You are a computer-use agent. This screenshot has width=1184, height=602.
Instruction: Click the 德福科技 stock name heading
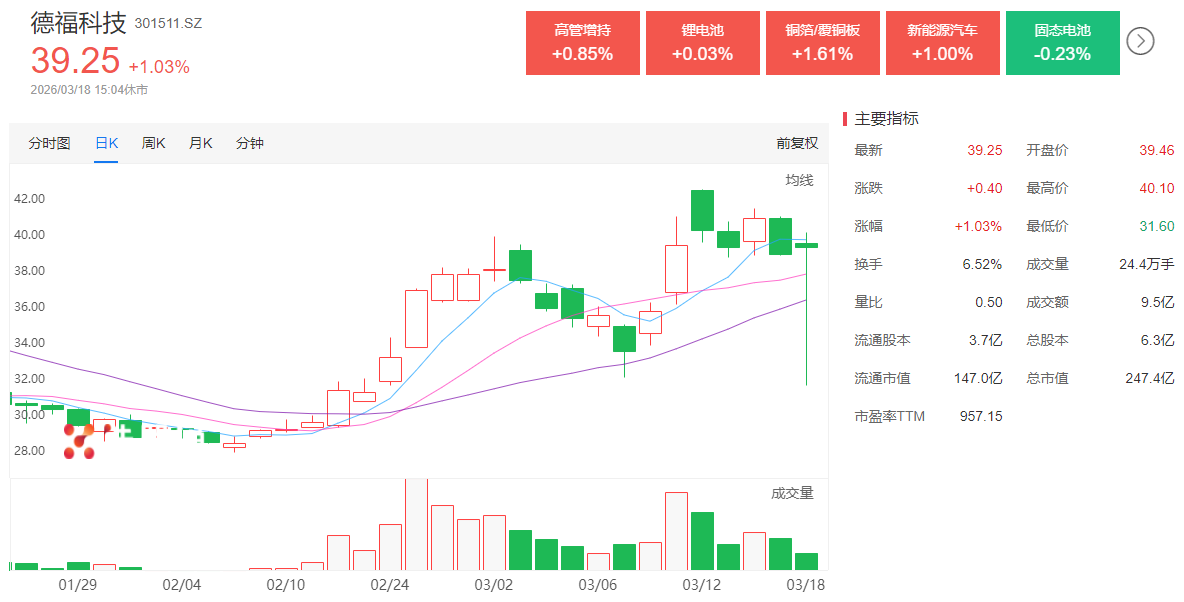(x=79, y=22)
